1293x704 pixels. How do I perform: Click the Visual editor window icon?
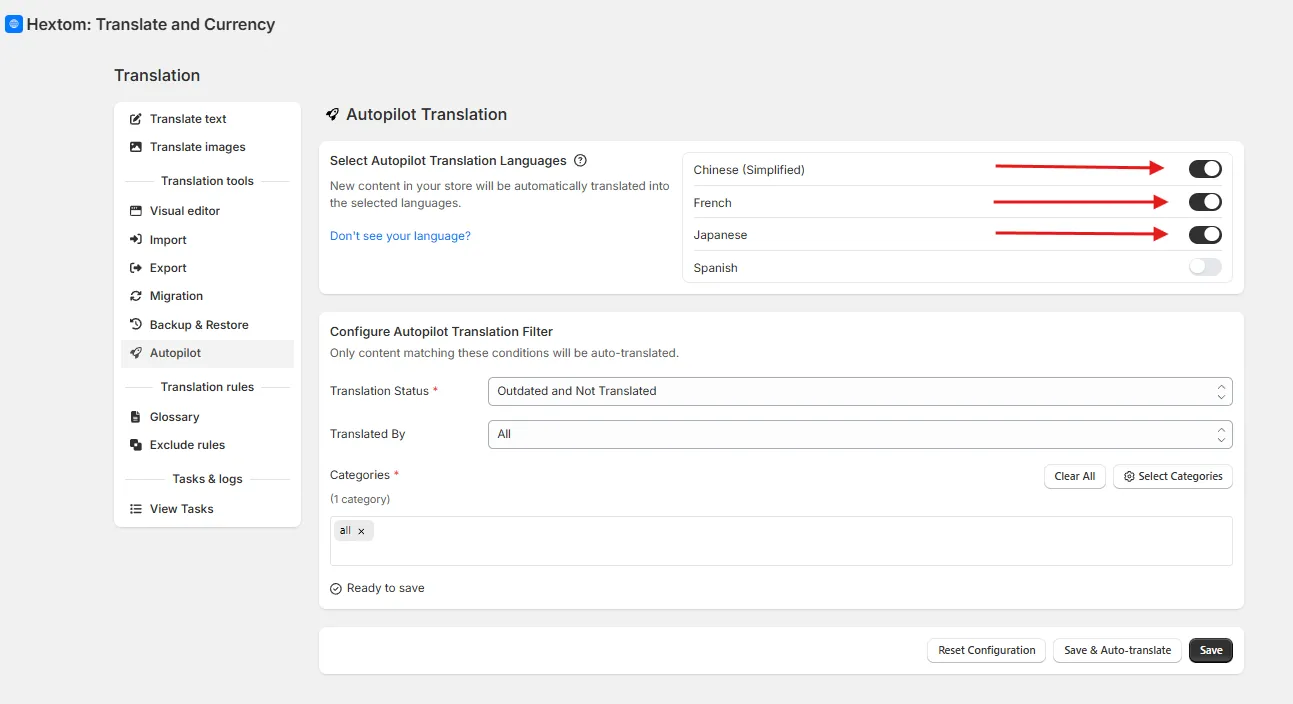[136, 211]
